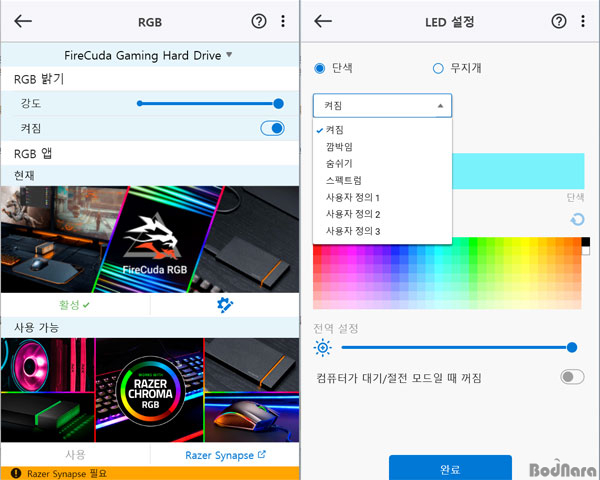Screen dimensions: 600x480
Task: Choose 스펙트럼 from the effect list
Action: point(345,181)
